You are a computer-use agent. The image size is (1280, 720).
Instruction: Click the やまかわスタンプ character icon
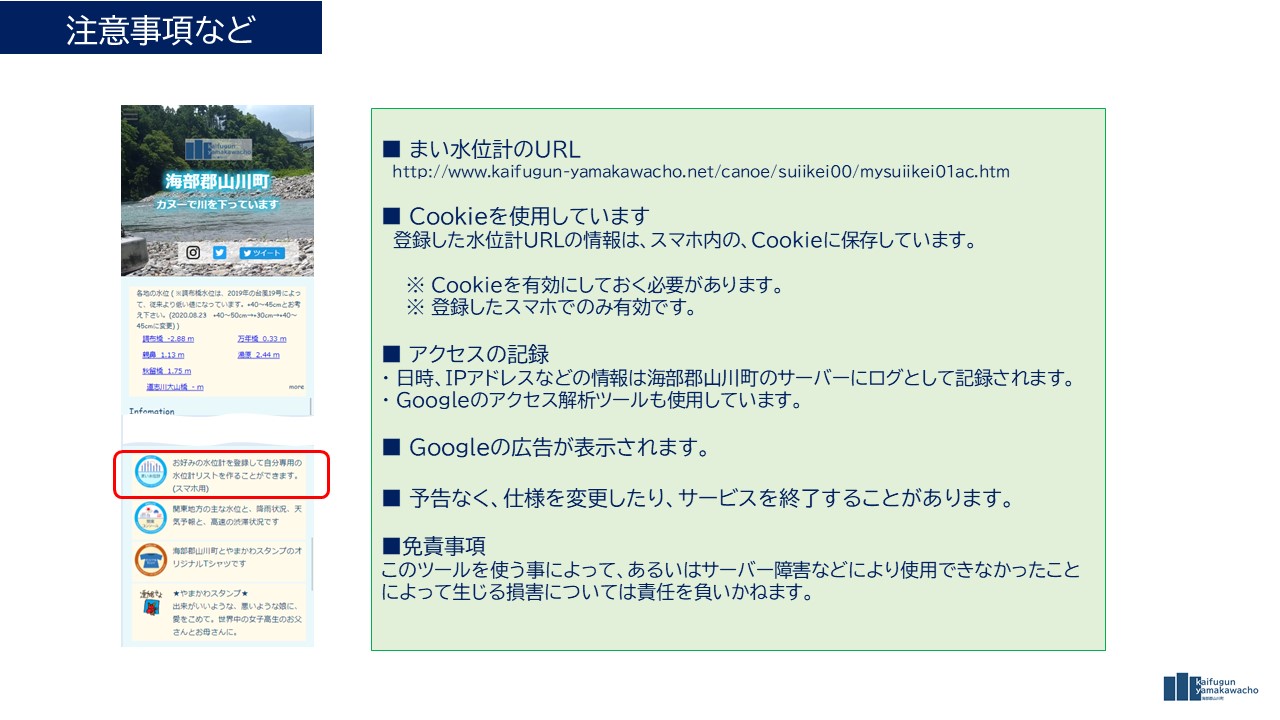click(150, 605)
